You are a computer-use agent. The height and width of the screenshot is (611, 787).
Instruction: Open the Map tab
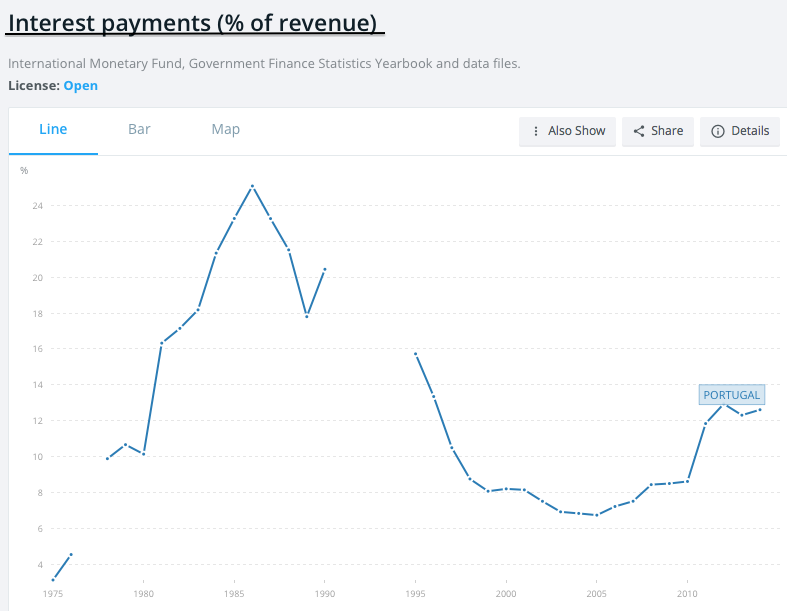(225, 130)
